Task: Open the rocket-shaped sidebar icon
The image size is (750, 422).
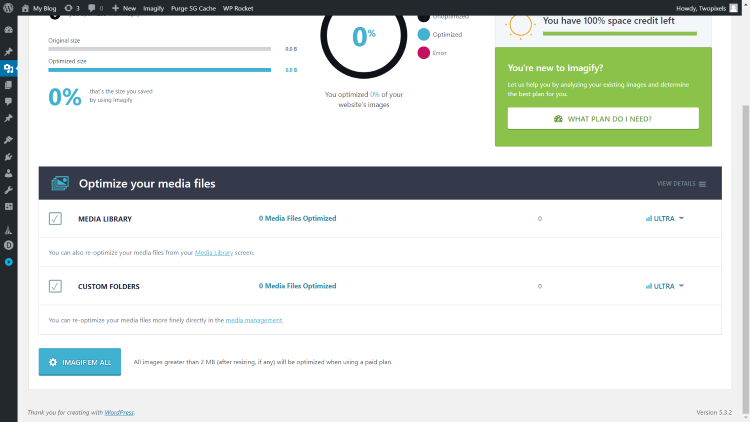Action: click(x=9, y=230)
